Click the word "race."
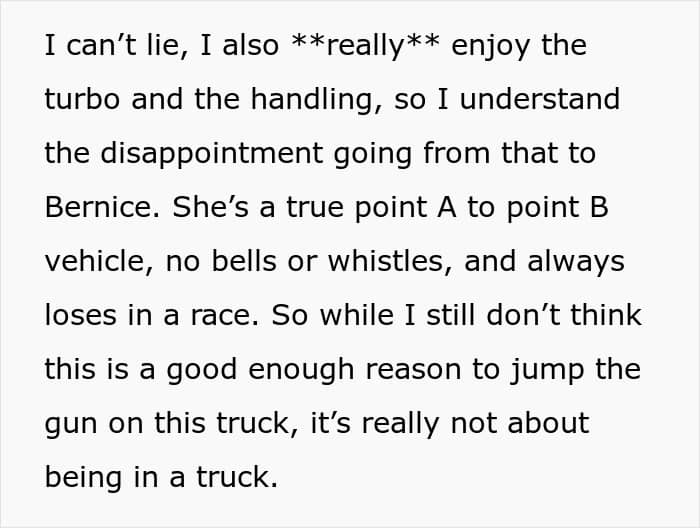The height and width of the screenshot is (528, 700). 225,317
